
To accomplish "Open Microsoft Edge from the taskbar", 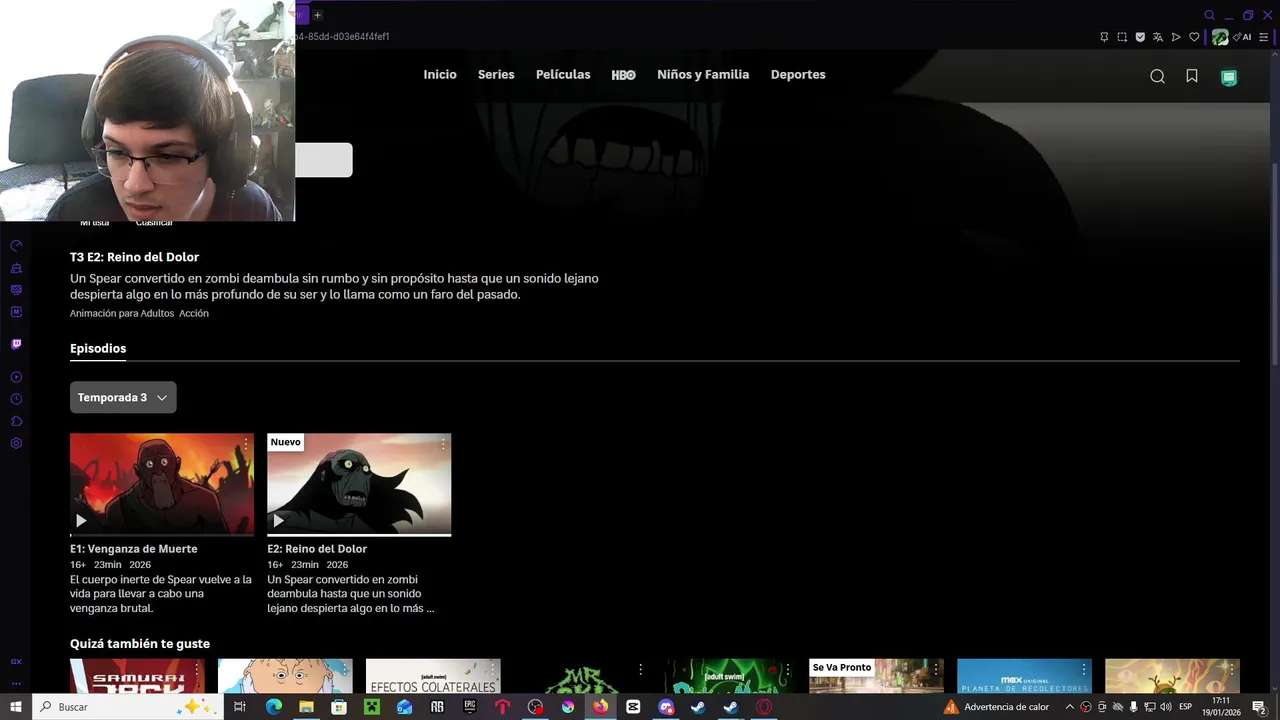I will tap(273, 707).
